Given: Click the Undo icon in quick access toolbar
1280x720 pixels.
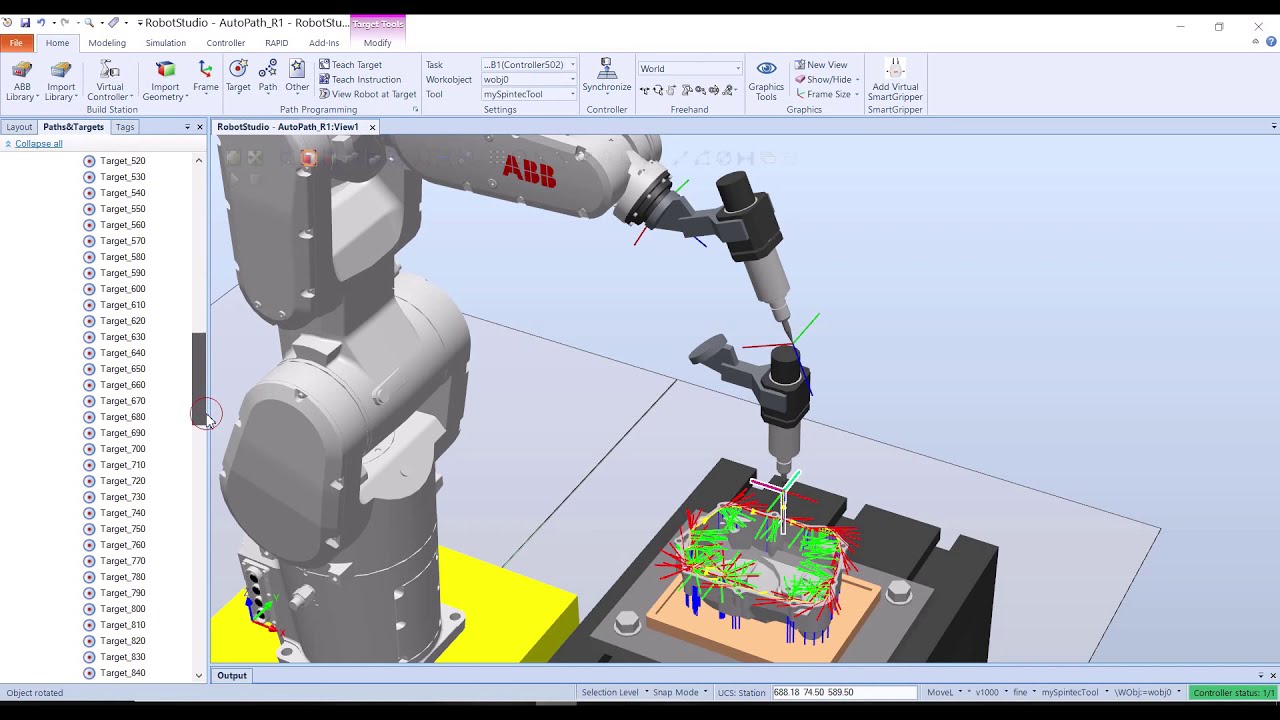Looking at the screenshot, I should point(41,22).
